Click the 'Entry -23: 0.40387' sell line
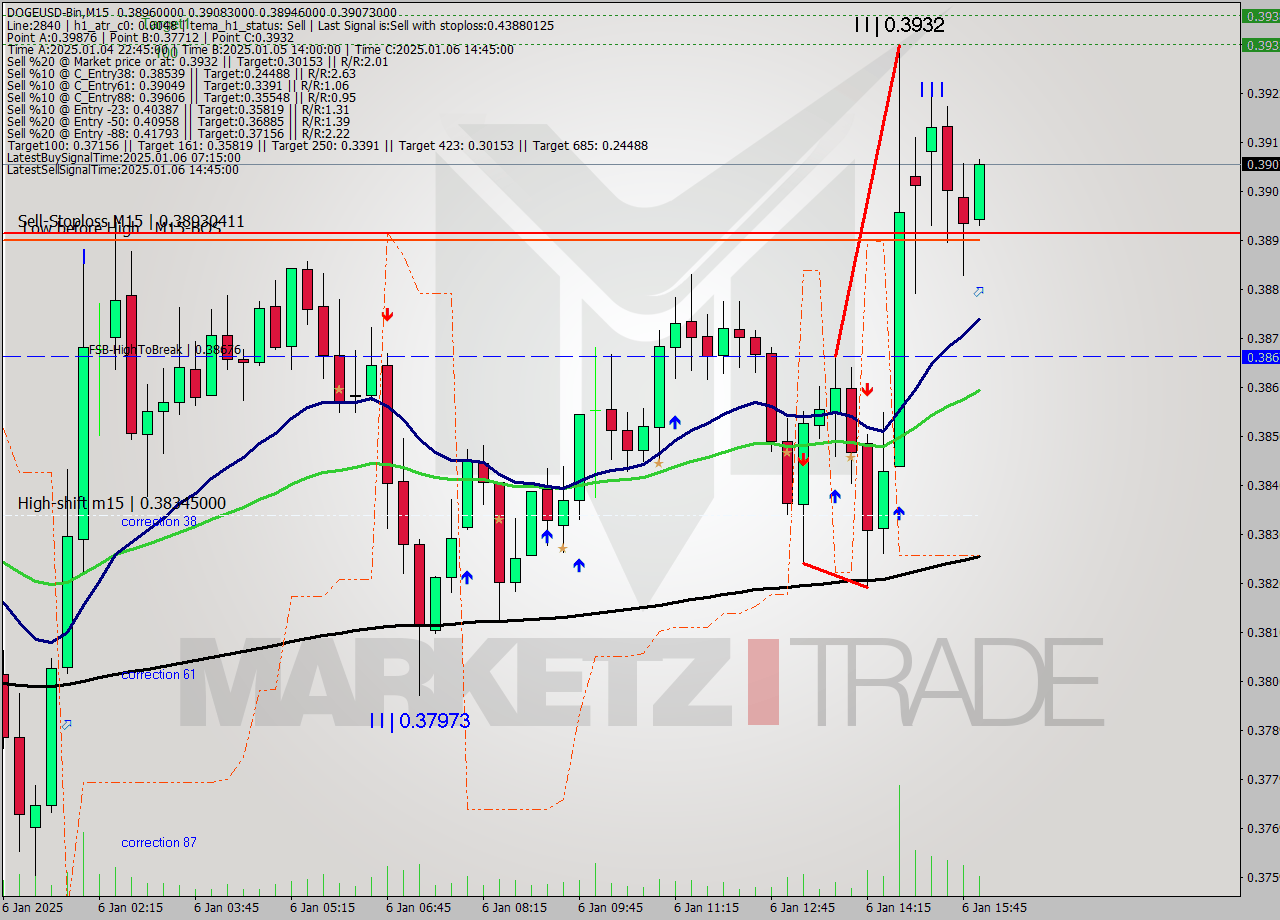This screenshot has height=920, width=1280. click(178, 109)
